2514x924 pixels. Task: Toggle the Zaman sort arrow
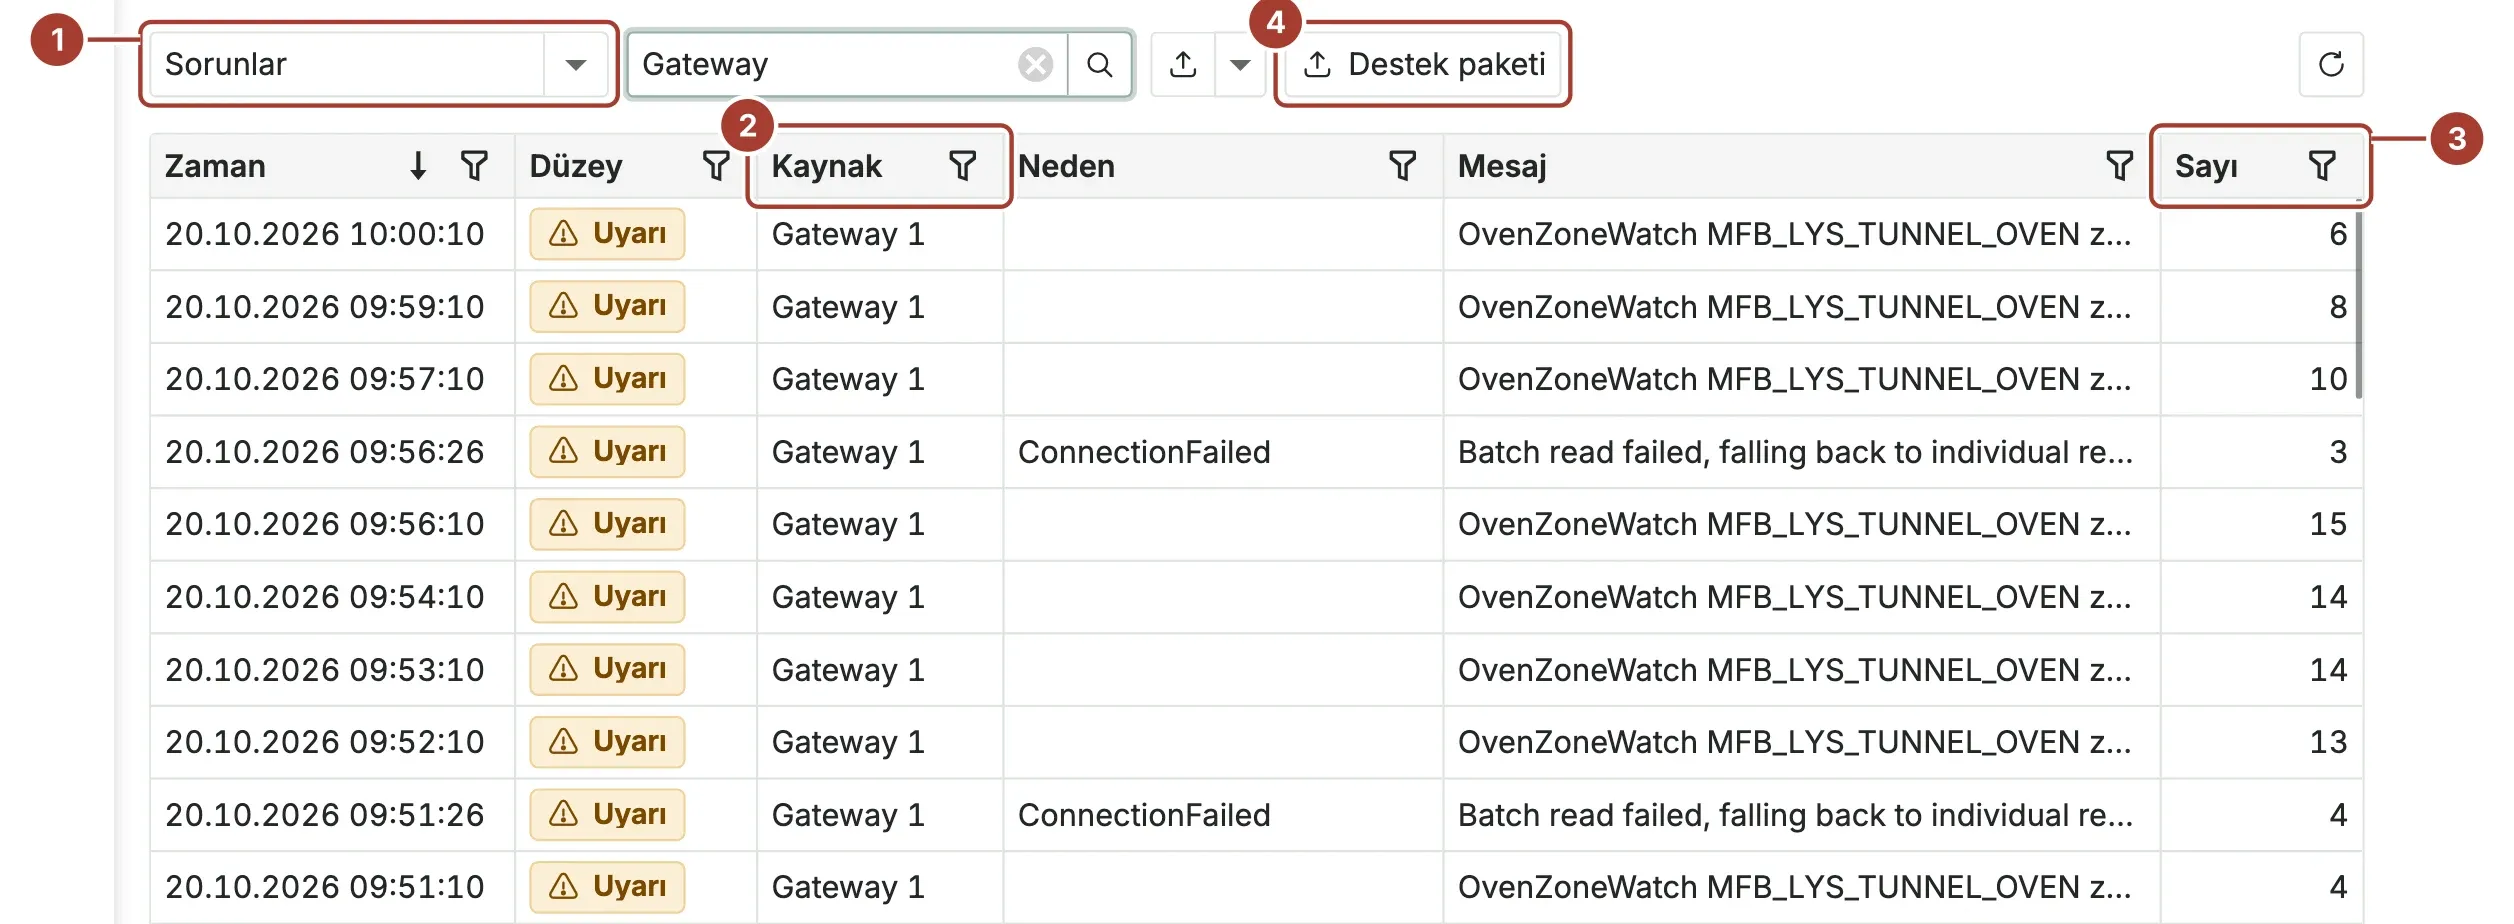coord(418,165)
